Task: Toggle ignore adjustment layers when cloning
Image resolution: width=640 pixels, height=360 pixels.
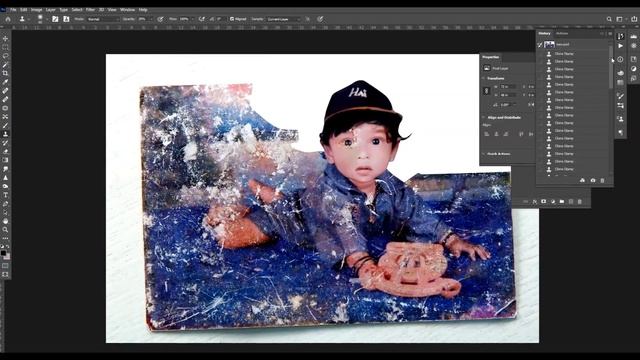Action: pos(307,19)
